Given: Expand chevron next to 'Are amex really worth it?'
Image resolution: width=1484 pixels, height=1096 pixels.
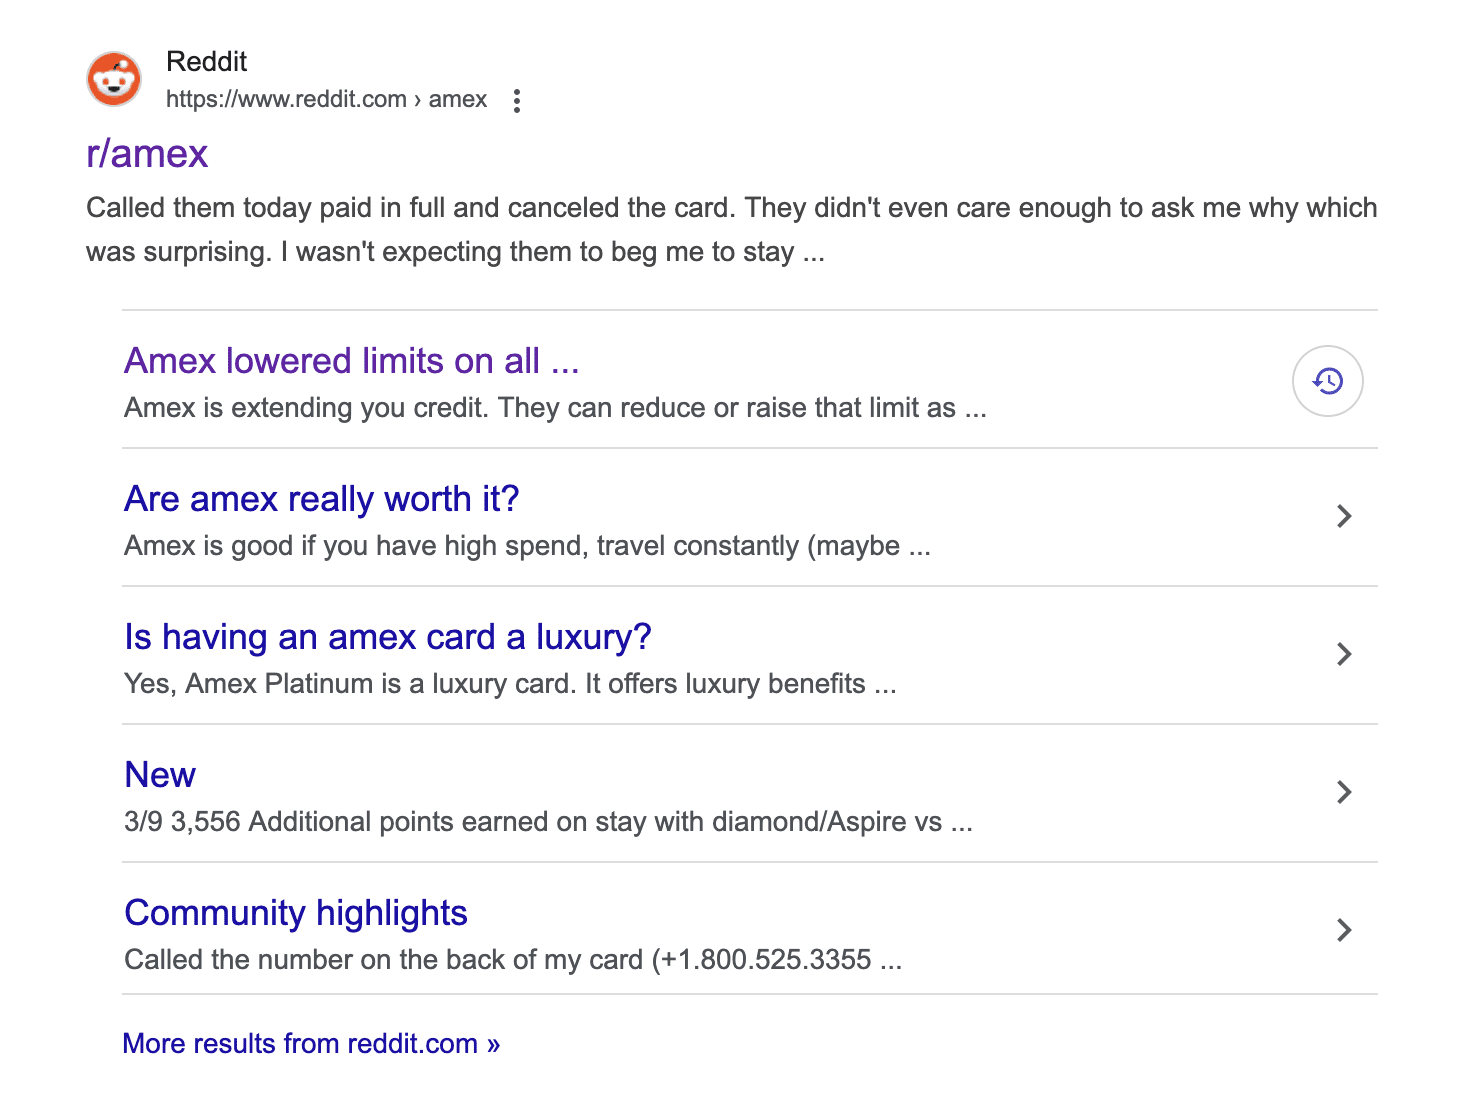Looking at the screenshot, I should (x=1344, y=516).
